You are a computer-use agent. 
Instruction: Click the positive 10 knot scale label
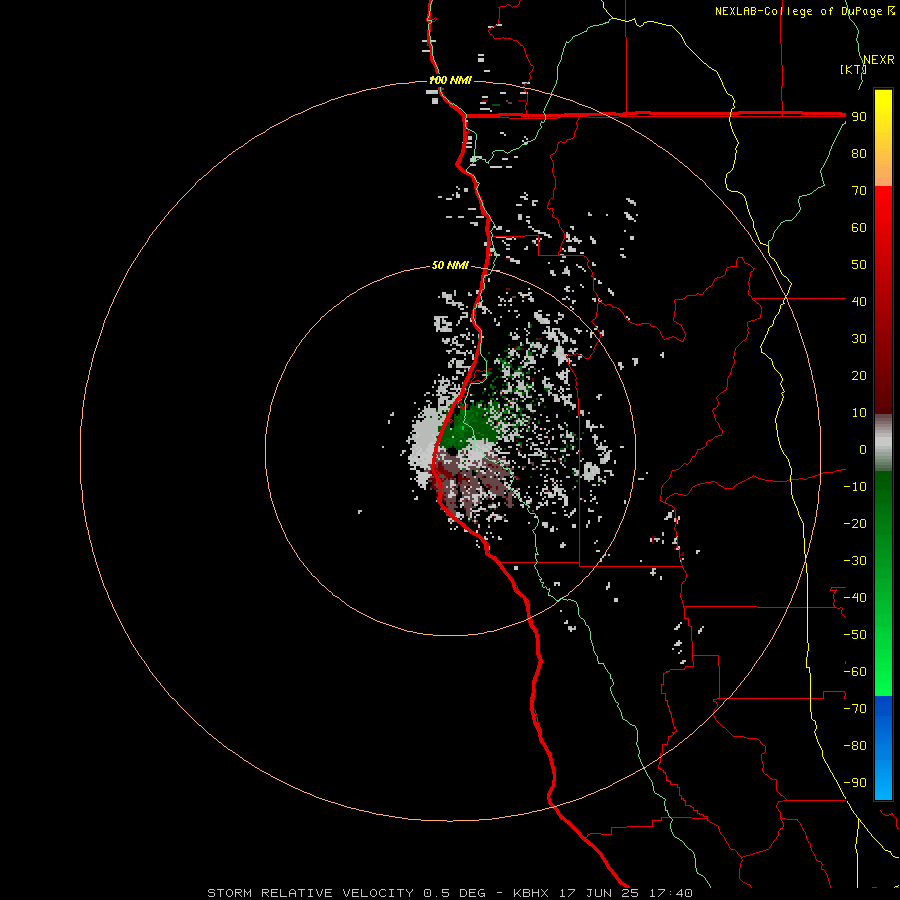[859, 413]
